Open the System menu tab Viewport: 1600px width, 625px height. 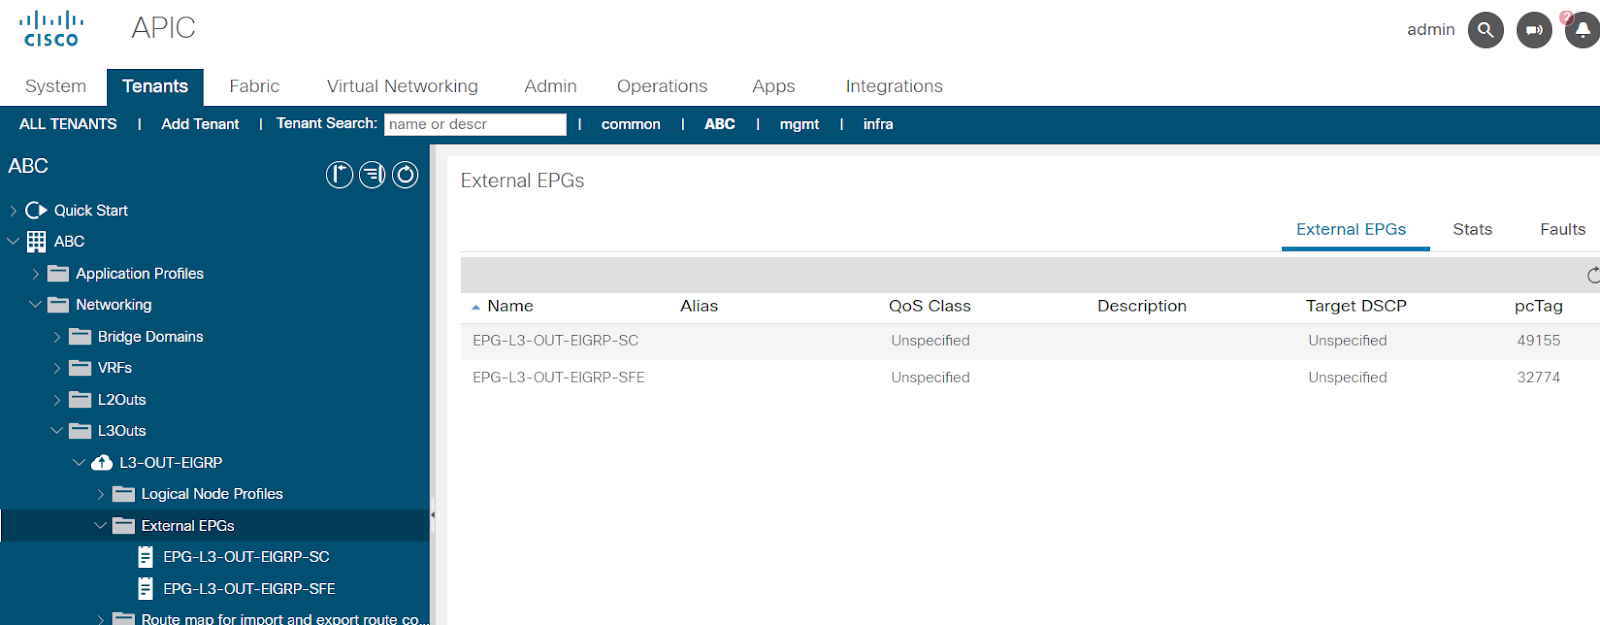(56, 86)
